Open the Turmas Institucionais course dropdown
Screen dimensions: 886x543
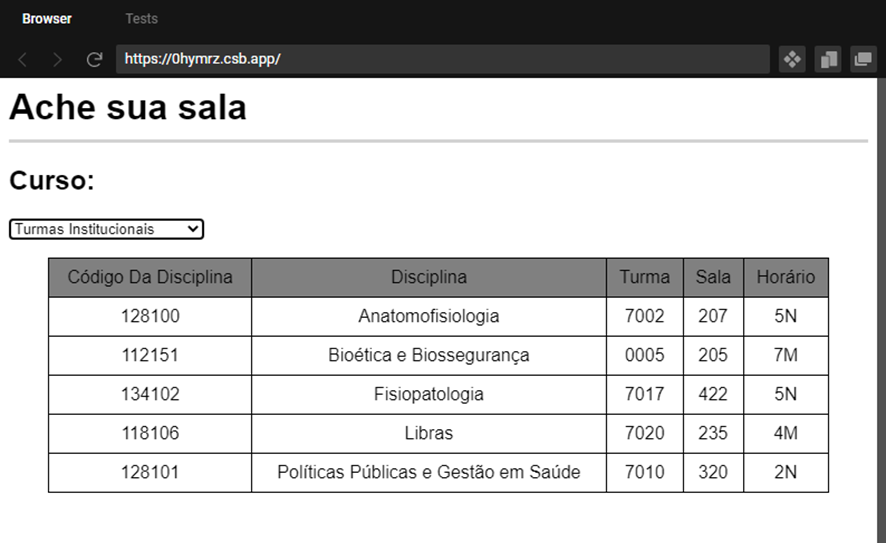pos(106,229)
